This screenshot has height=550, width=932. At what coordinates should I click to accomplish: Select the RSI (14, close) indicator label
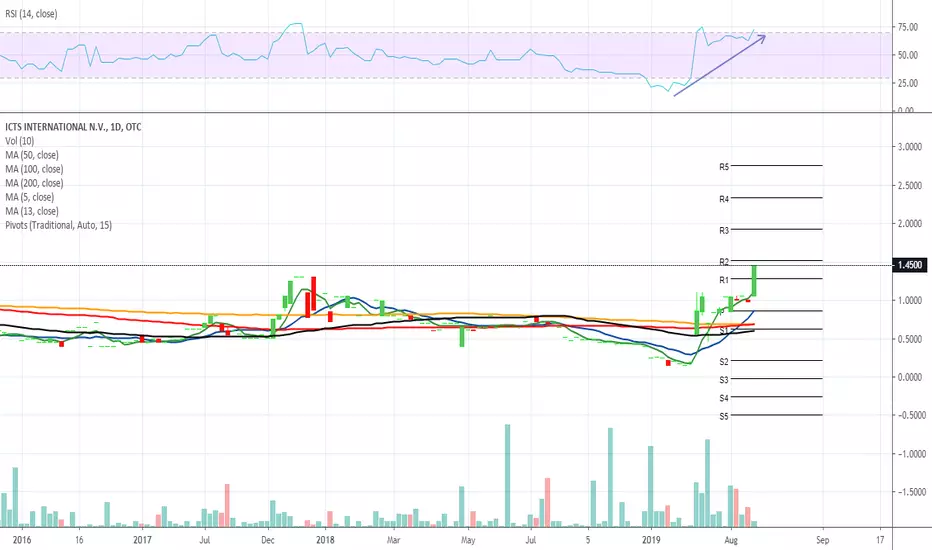31,14
